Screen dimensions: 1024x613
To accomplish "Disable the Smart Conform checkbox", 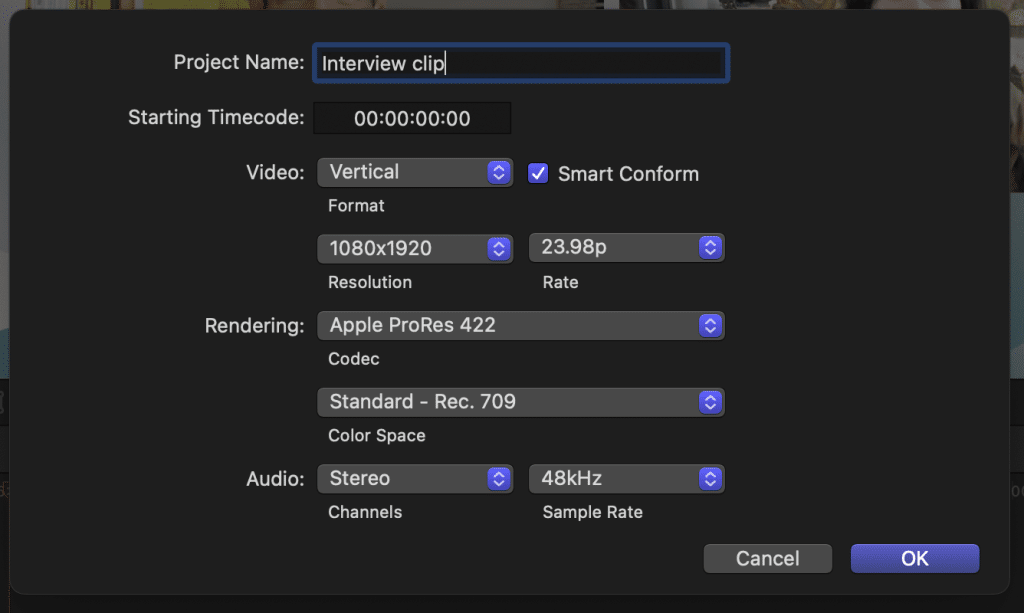I will pyautogui.click(x=538, y=173).
